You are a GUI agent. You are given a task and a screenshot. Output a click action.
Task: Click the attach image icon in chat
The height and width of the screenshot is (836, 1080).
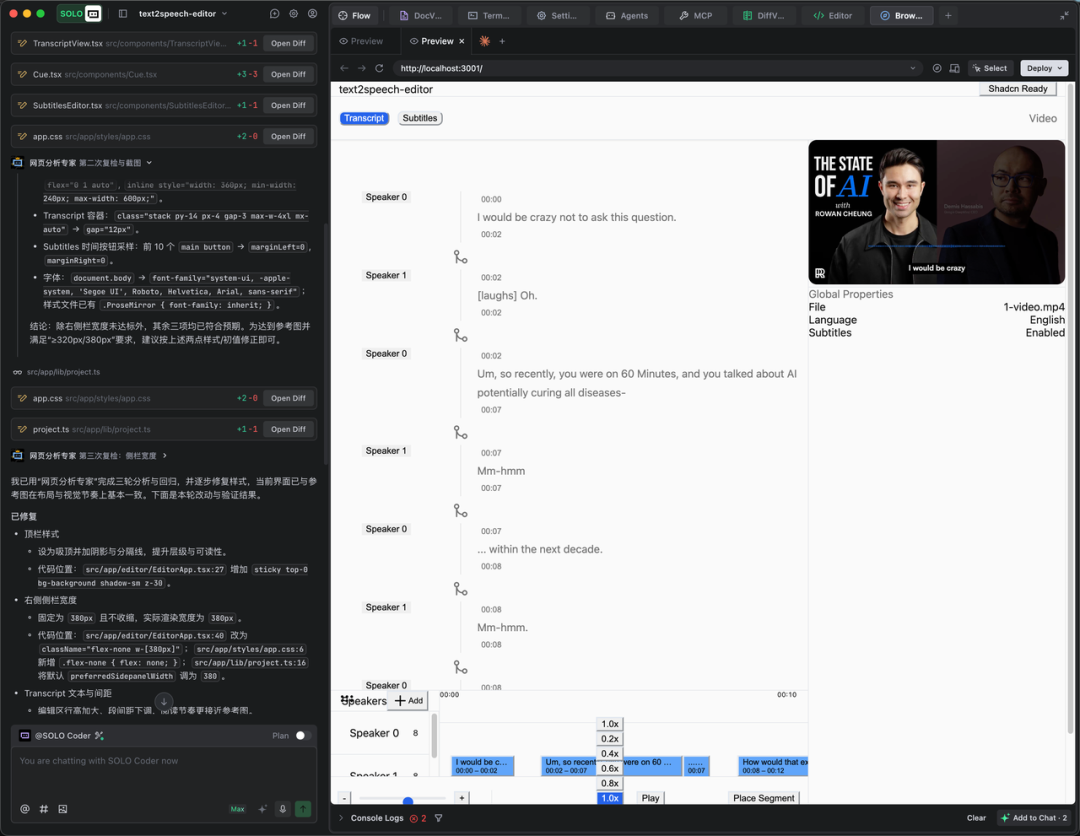tap(63, 809)
